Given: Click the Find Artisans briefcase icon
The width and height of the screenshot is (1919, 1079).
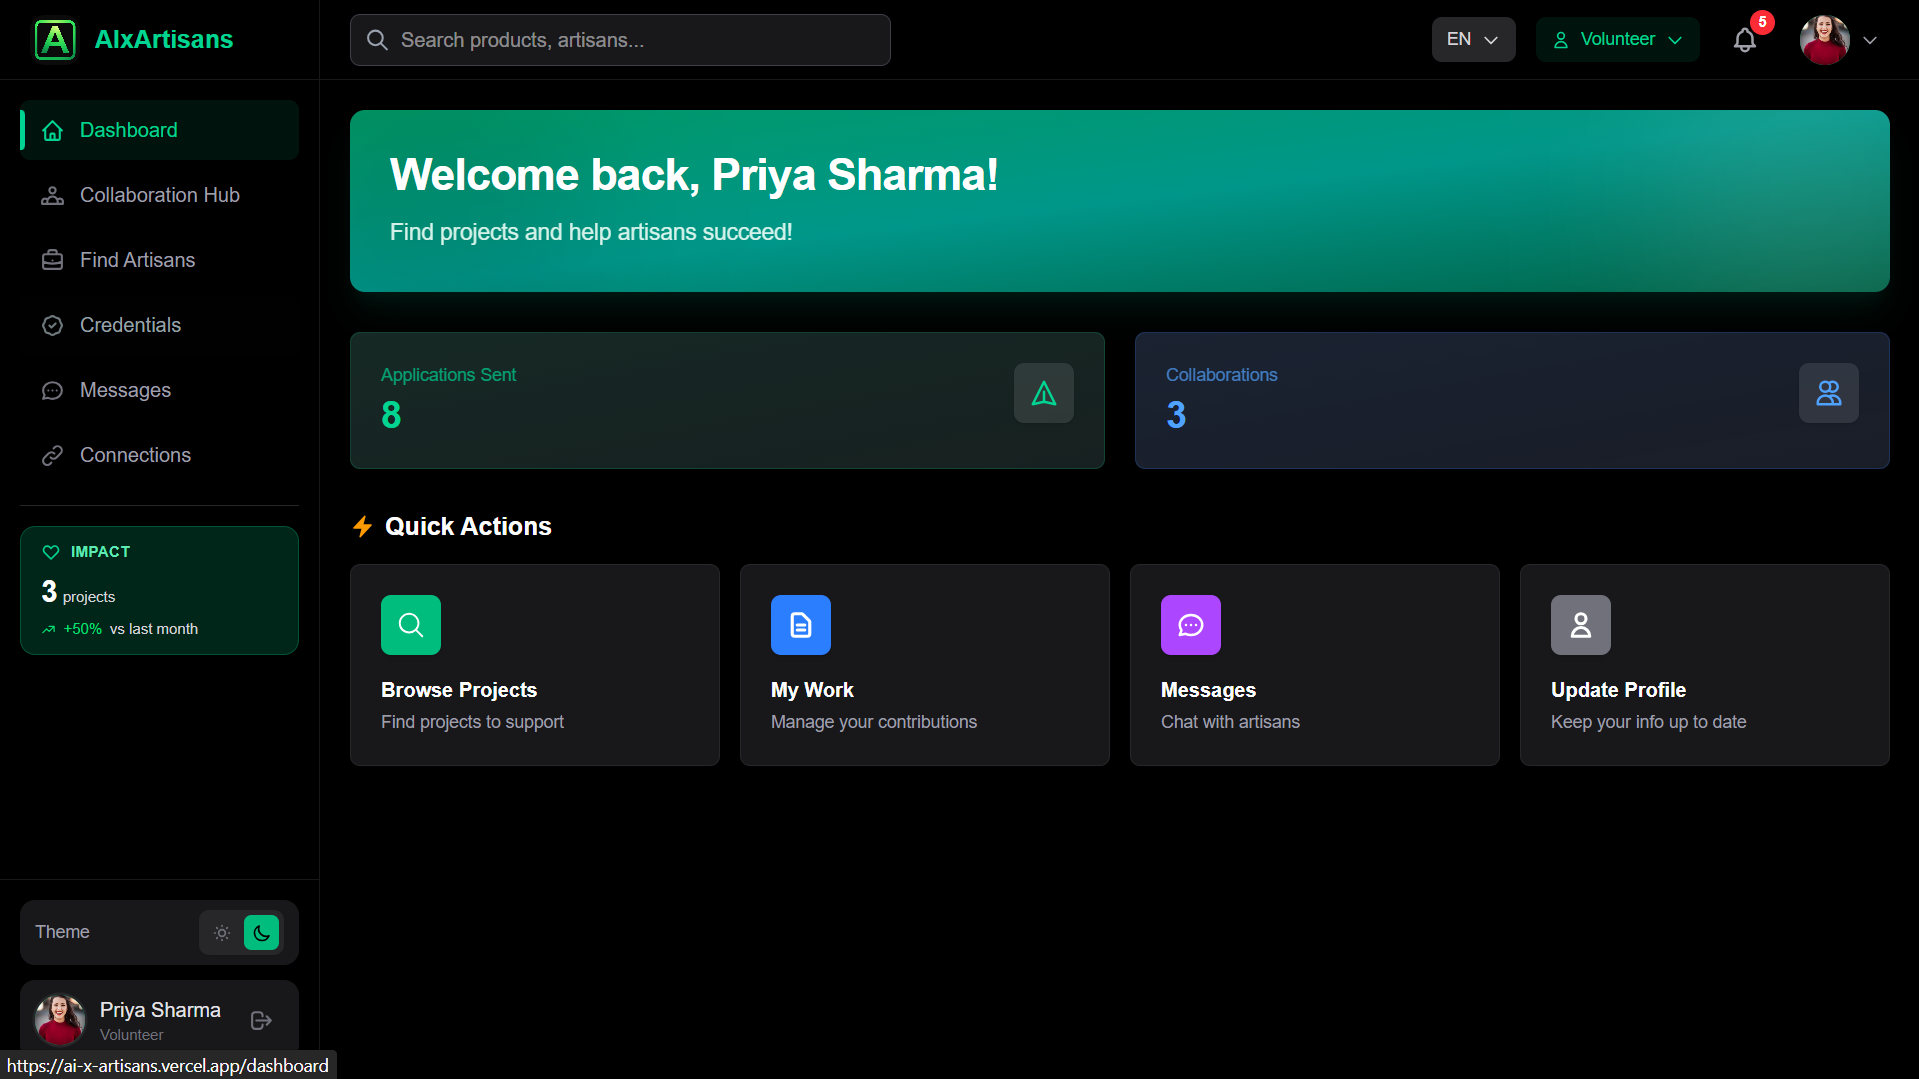Looking at the screenshot, I should tap(53, 261).
